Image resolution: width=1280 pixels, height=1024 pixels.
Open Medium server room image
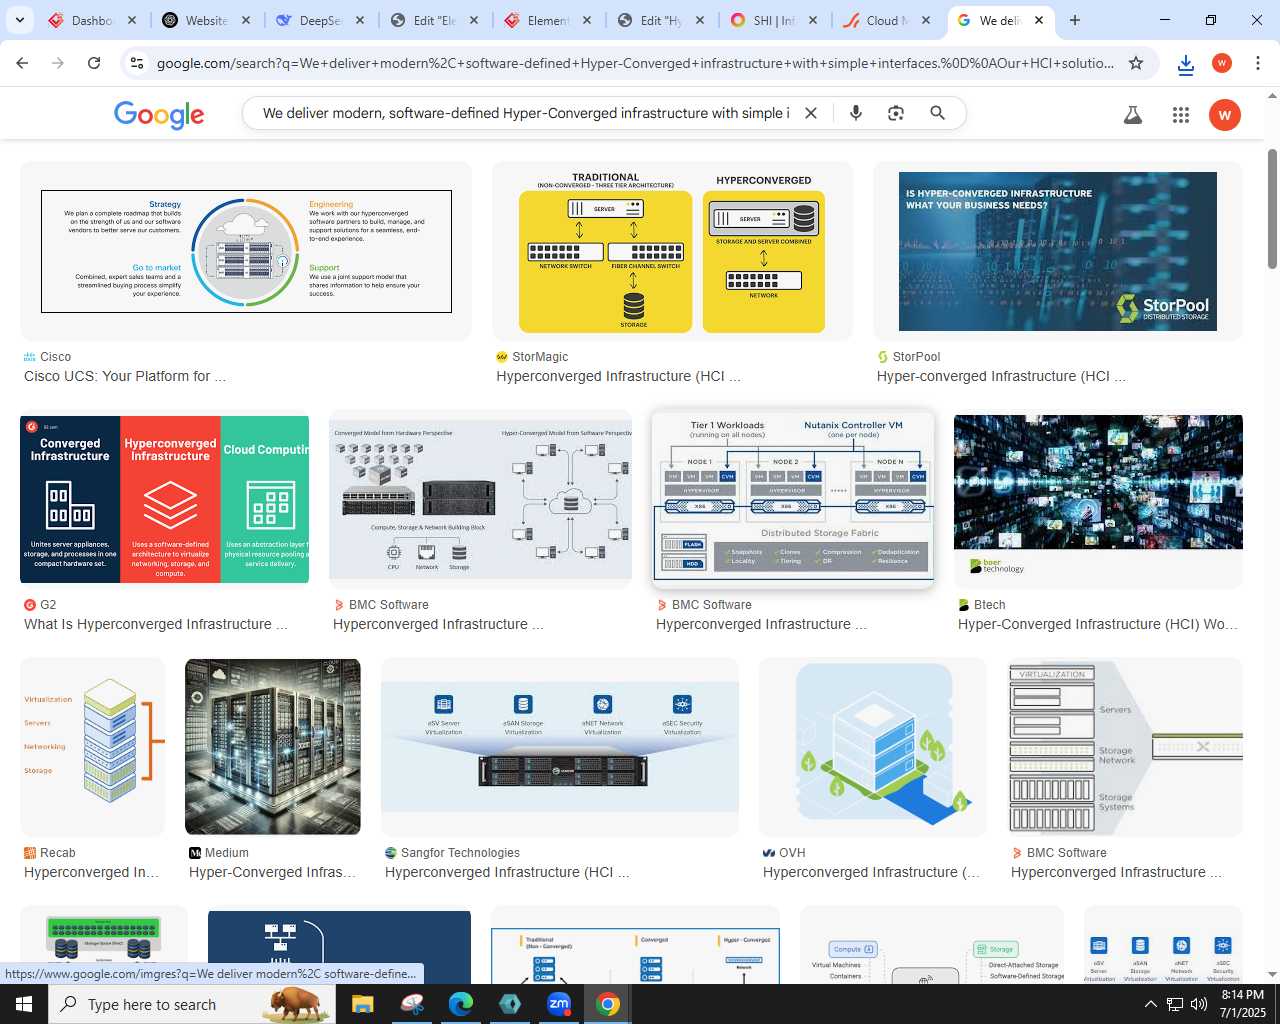273,746
